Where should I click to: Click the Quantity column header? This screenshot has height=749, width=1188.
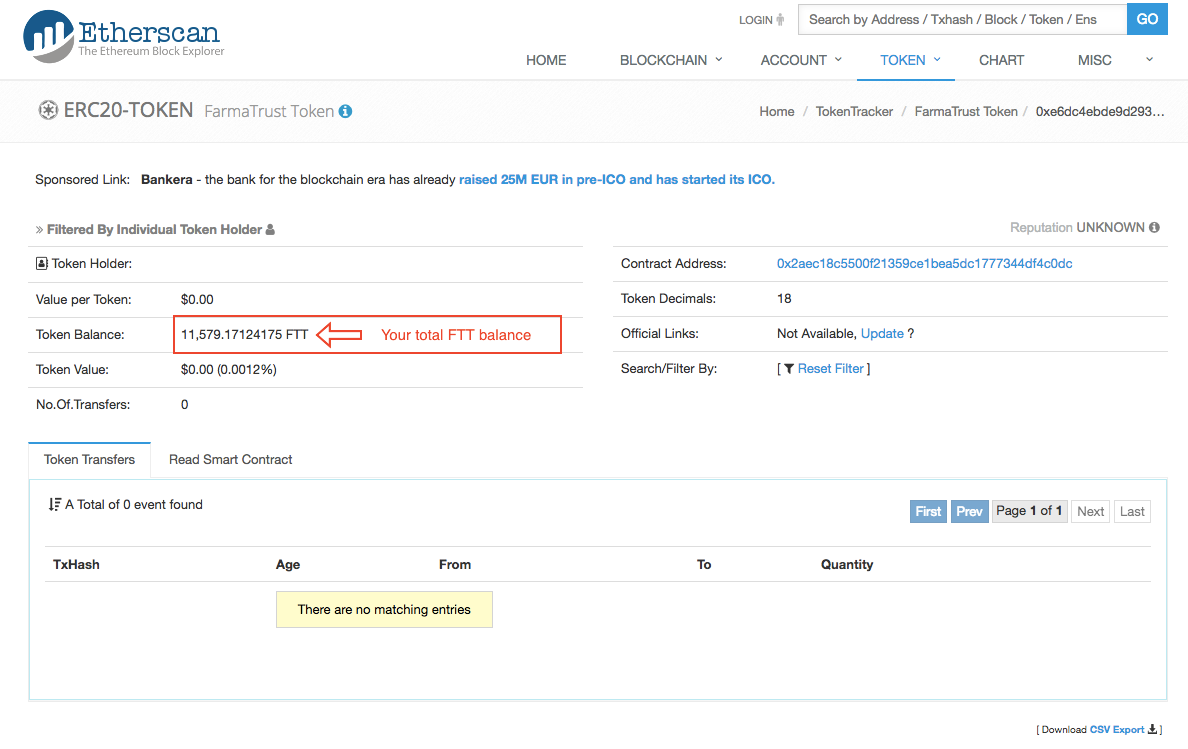(847, 565)
